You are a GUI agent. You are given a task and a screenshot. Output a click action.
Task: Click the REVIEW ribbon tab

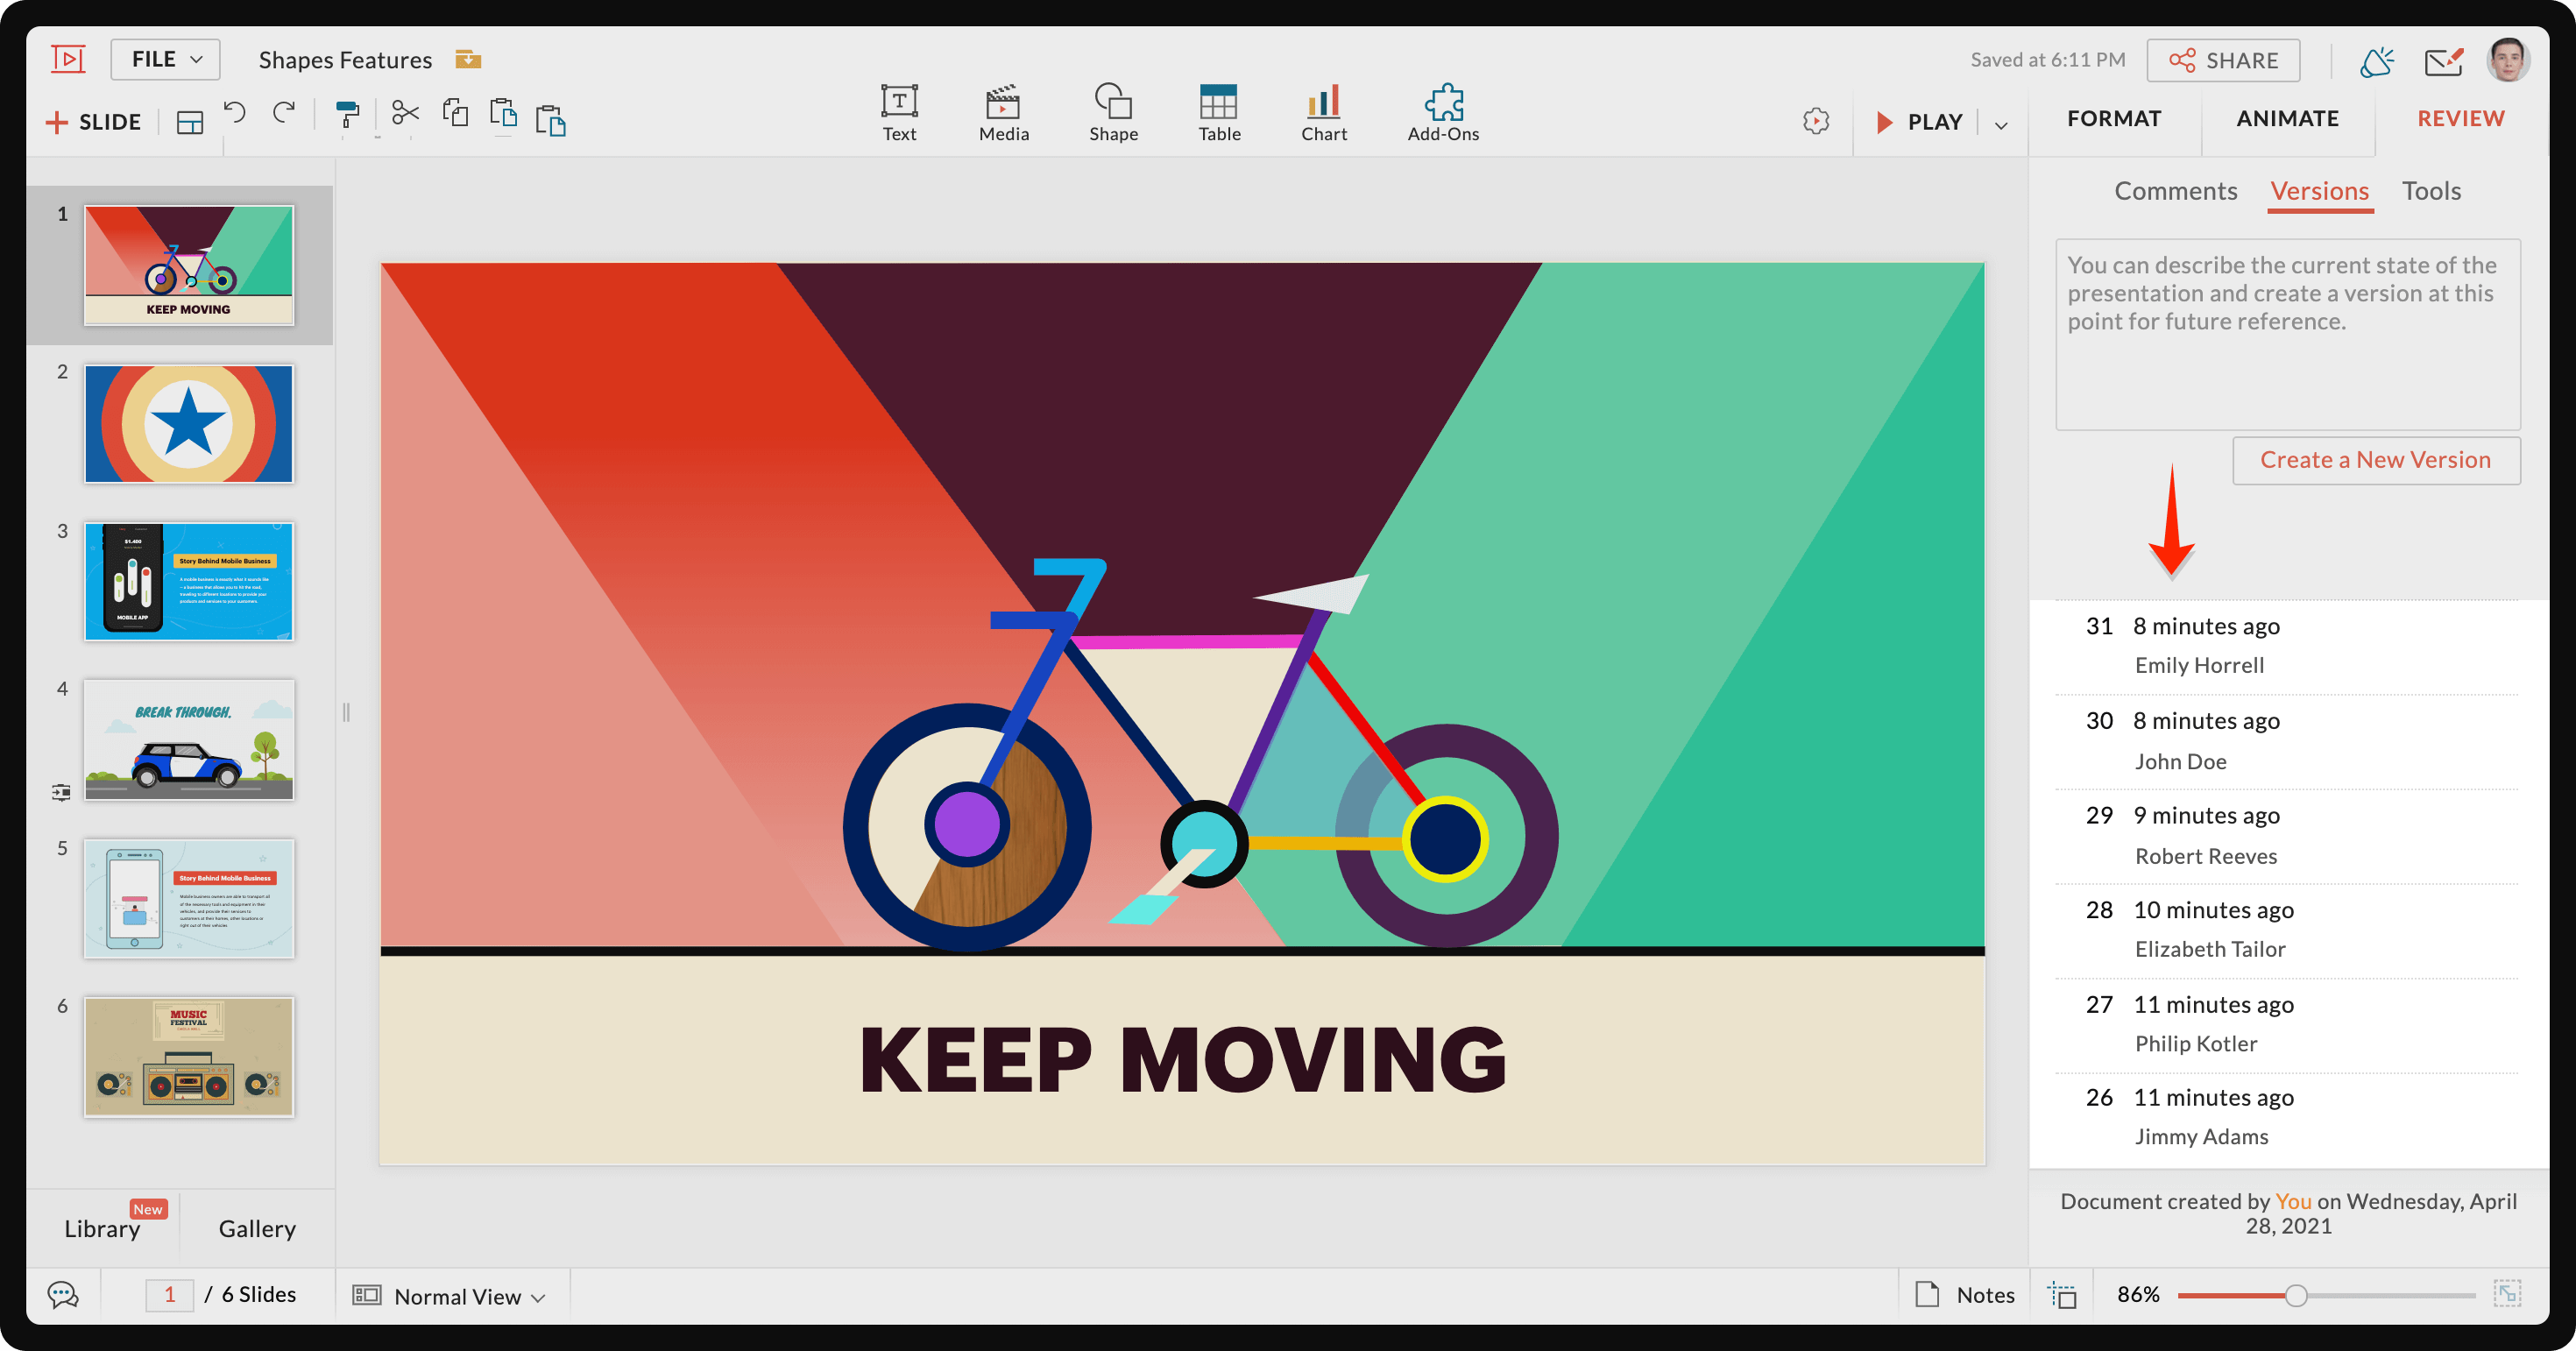tap(2460, 117)
